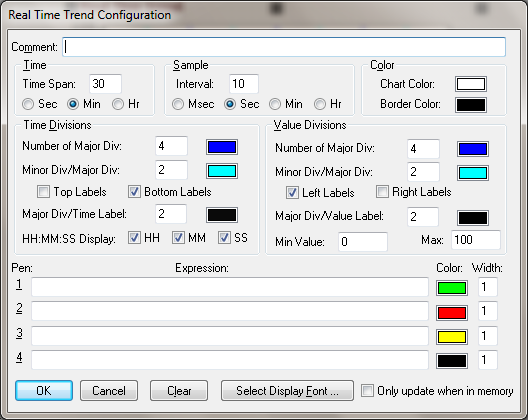Enable the Right Labels checkbox
Screen dimensions: 528x420
[382, 192]
